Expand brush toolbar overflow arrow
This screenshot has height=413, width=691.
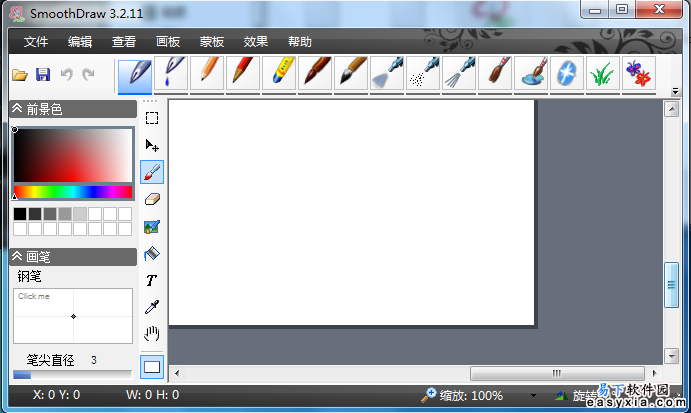tap(675, 91)
